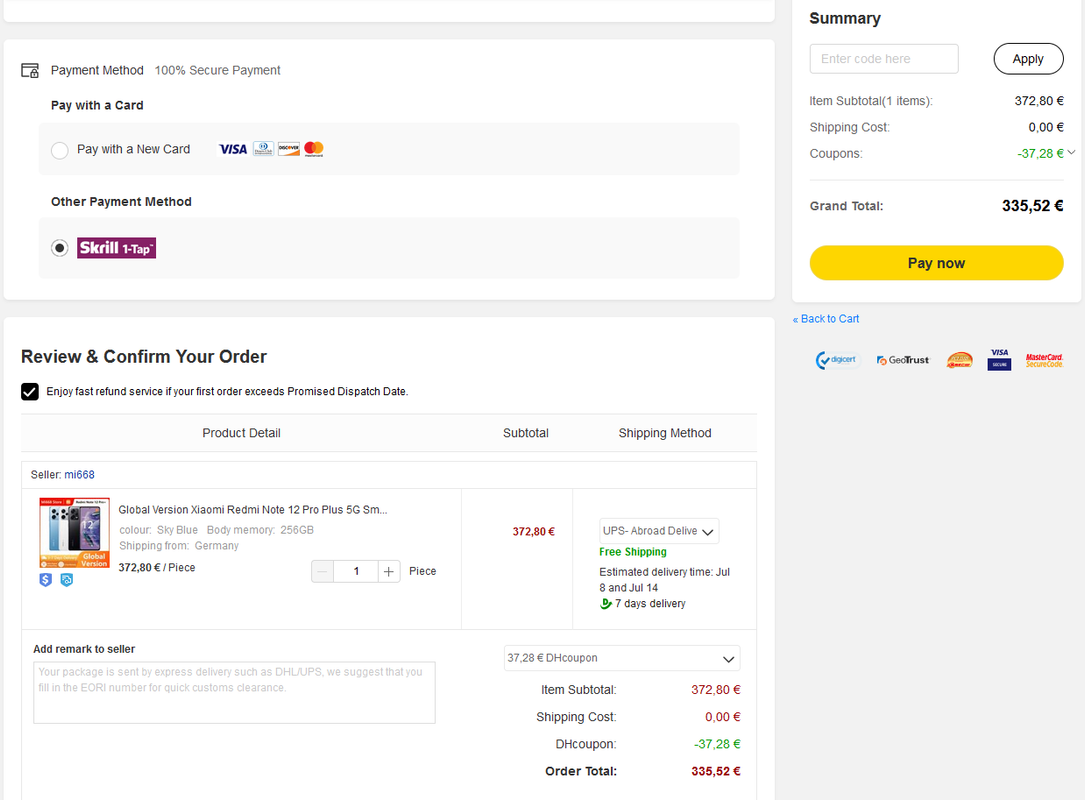Select Pay with a New Card option

pyautogui.click(x=60, y=150)
